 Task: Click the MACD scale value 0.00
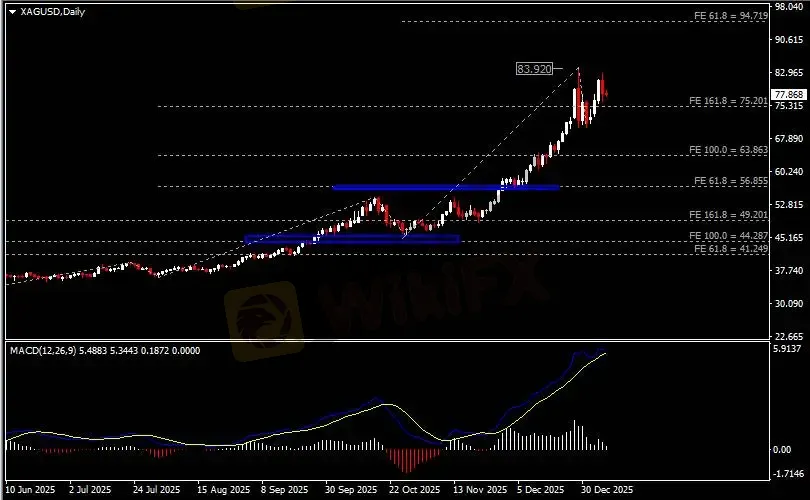782,450
